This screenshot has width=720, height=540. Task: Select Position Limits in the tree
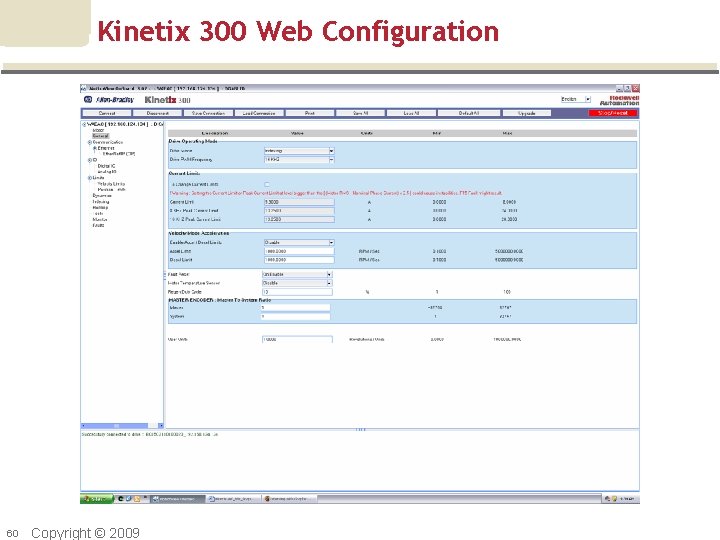(x=111, y=190)
